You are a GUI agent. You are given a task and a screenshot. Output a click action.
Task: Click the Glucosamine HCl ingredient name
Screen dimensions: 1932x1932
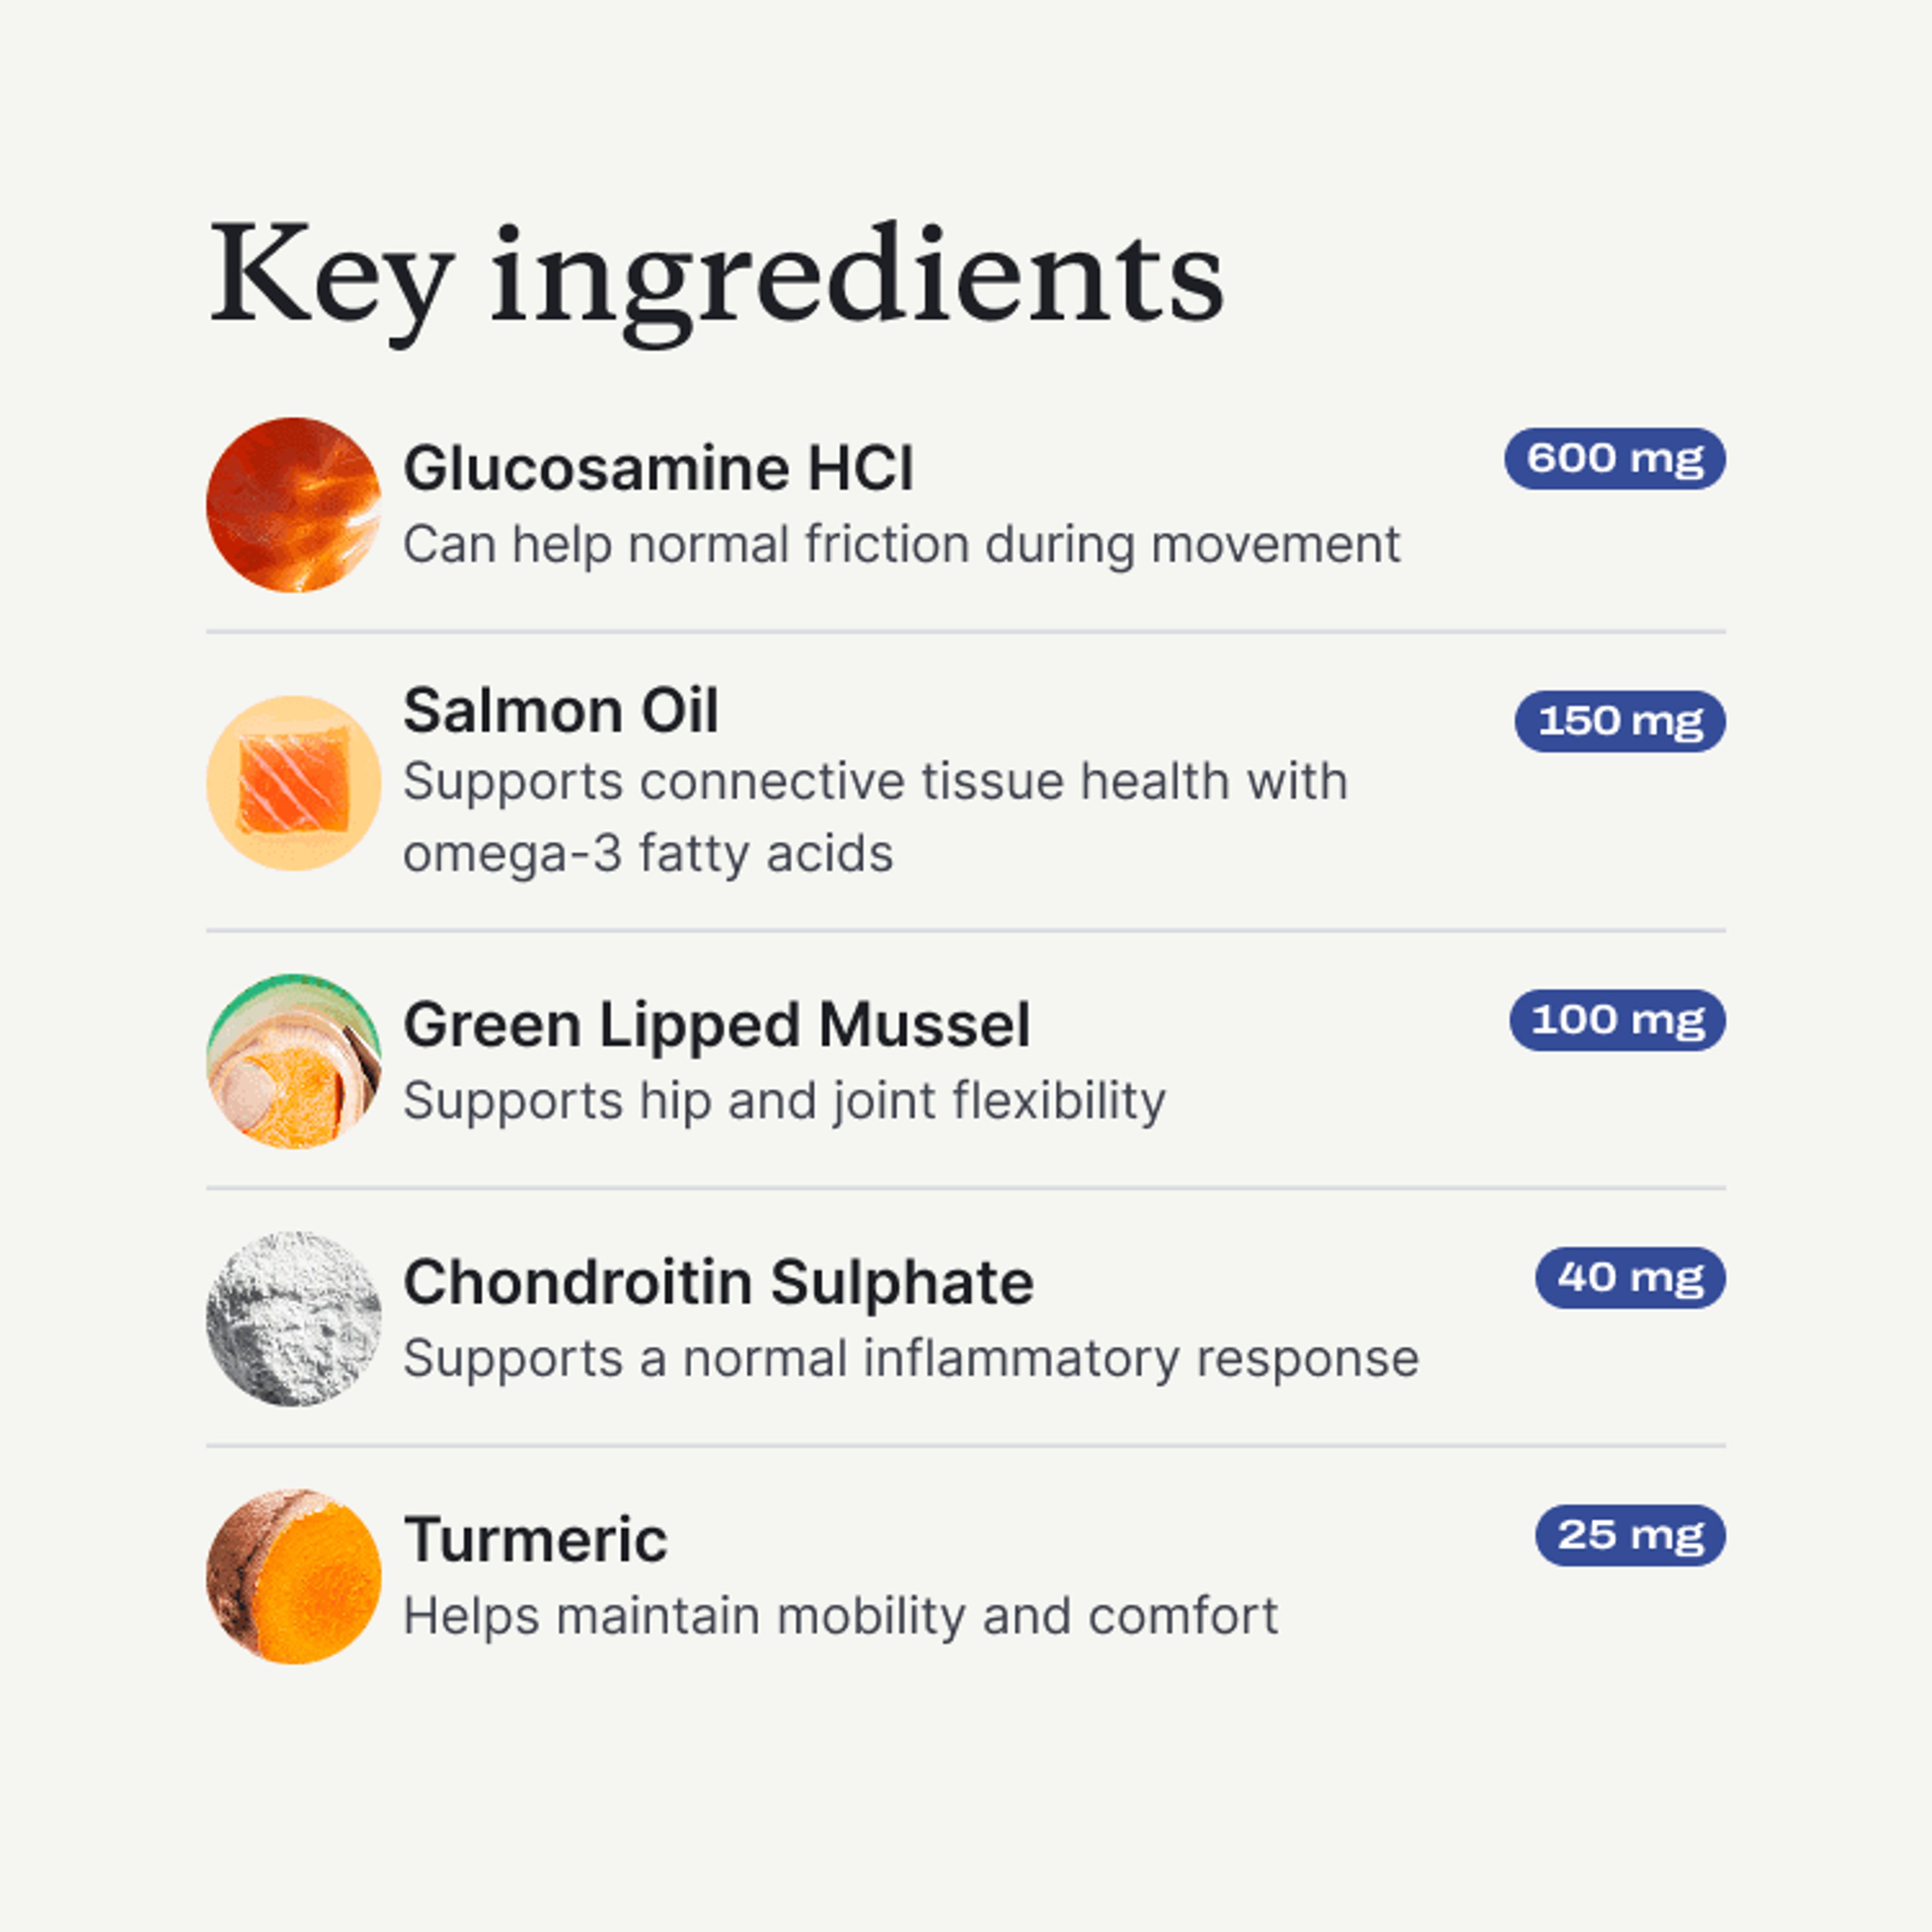(x=658, y=468)
